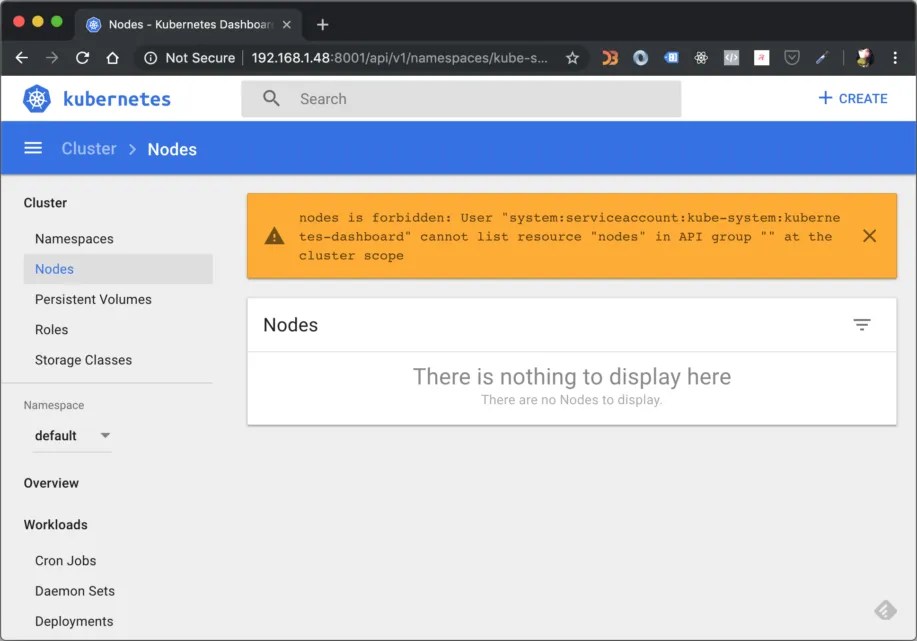Image resolution: width=917 pixels, height=641 pixels.
Task: Click the browser reload icon
Action: [x=82, y=58]
